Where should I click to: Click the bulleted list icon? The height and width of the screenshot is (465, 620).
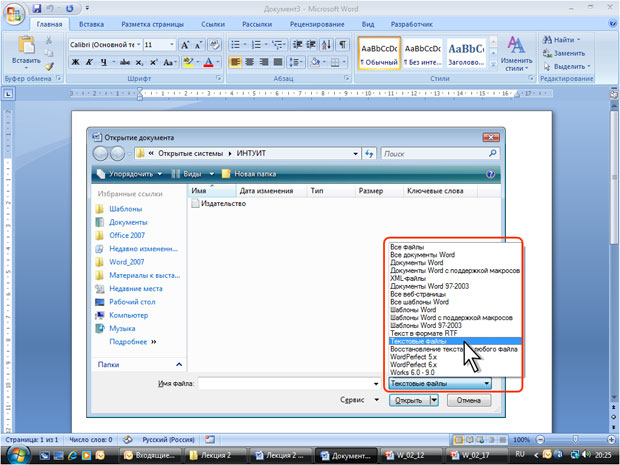click(x=235, y=45)
